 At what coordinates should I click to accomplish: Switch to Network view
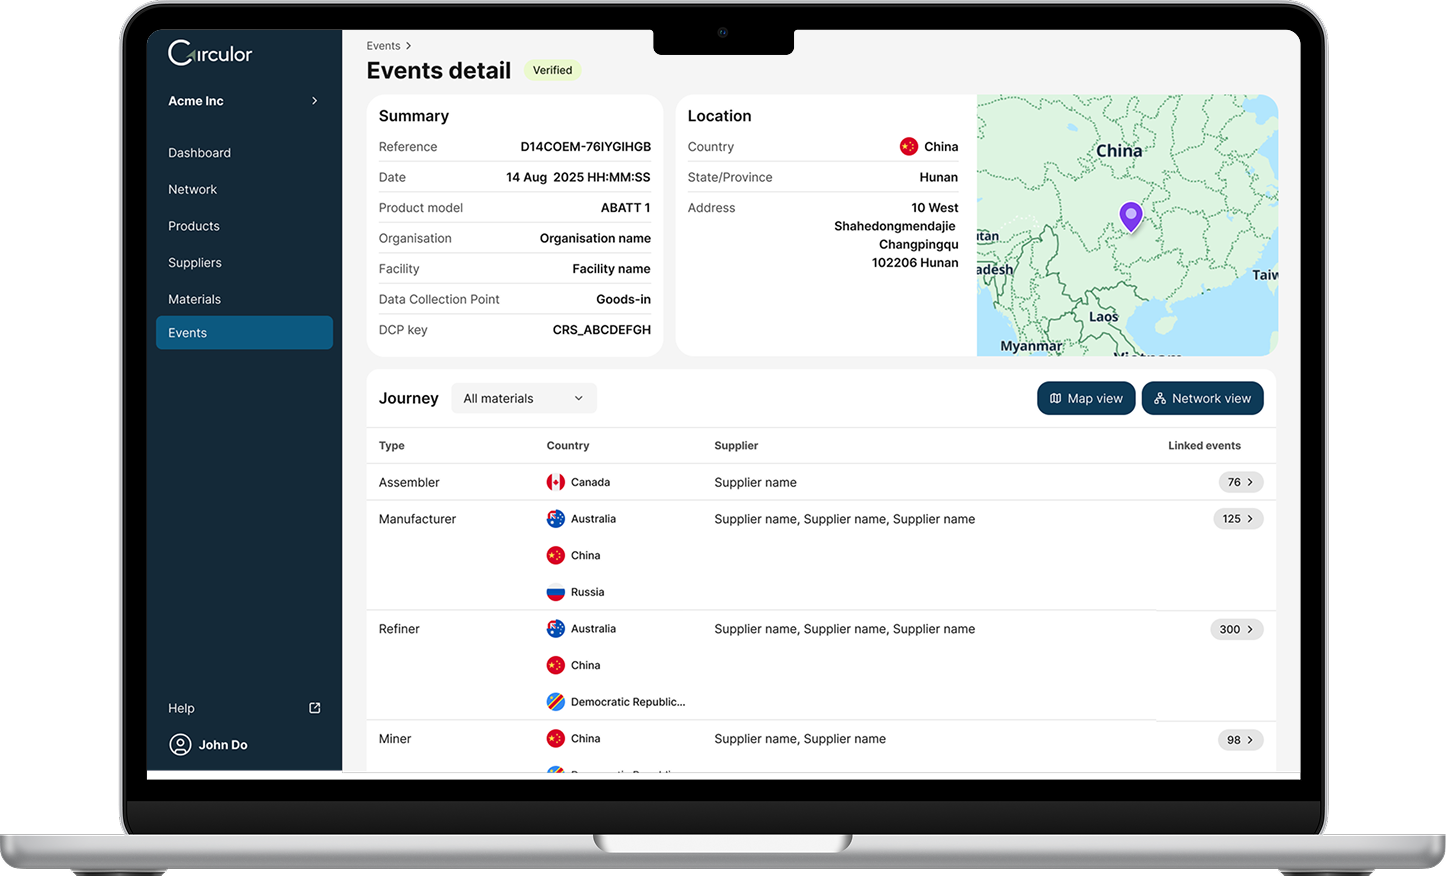tap(1202, 398)
